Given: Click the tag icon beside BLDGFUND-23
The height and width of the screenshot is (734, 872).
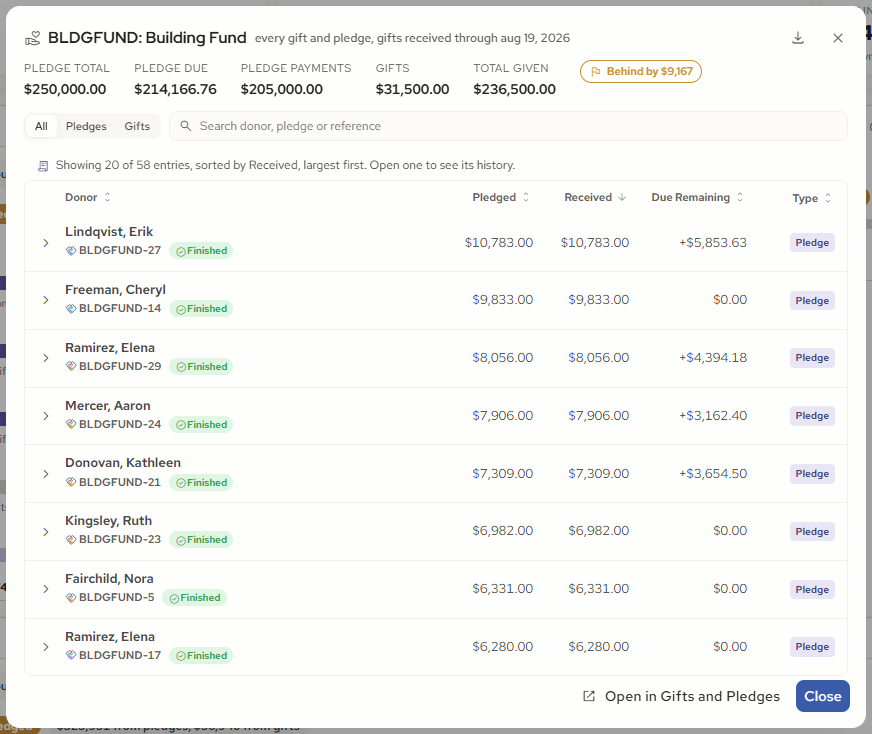Looking at the screenshot, I should coord(71,539).
